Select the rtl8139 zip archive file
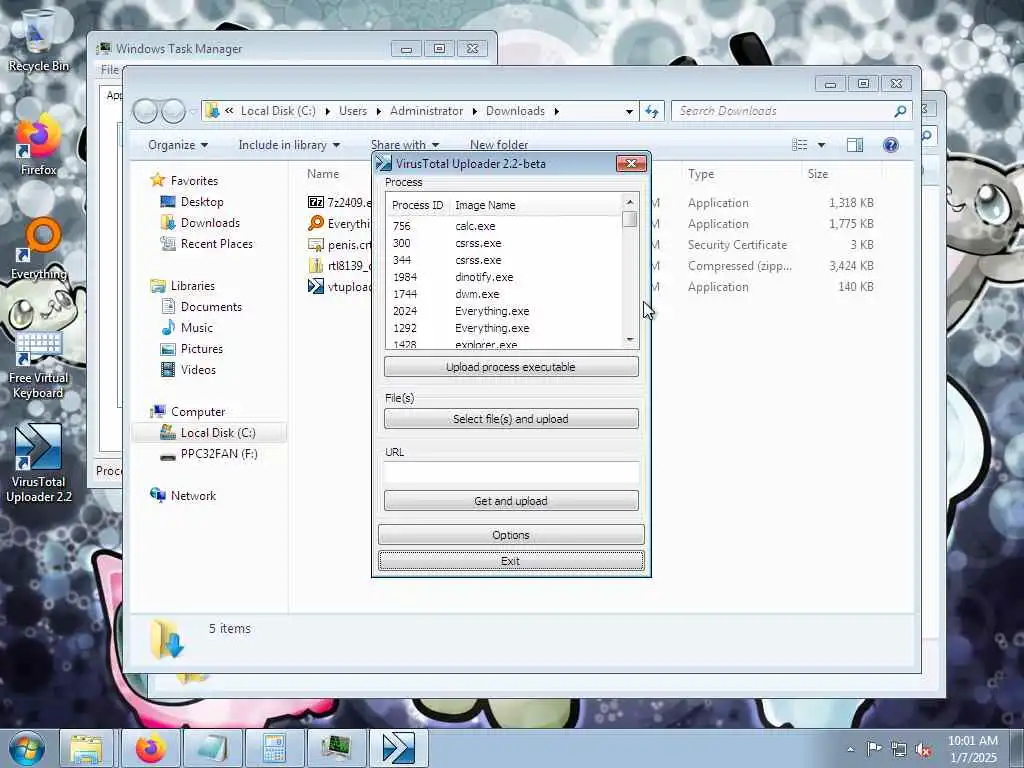1024x768 pixels. [340, 266]
